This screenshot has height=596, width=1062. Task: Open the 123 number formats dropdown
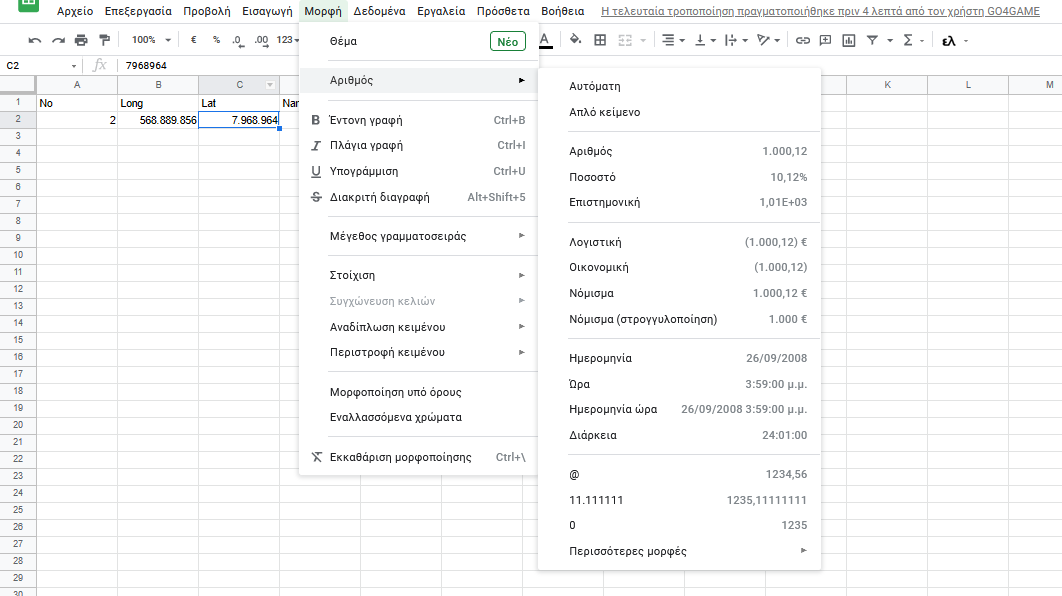(x=287, y=40)
